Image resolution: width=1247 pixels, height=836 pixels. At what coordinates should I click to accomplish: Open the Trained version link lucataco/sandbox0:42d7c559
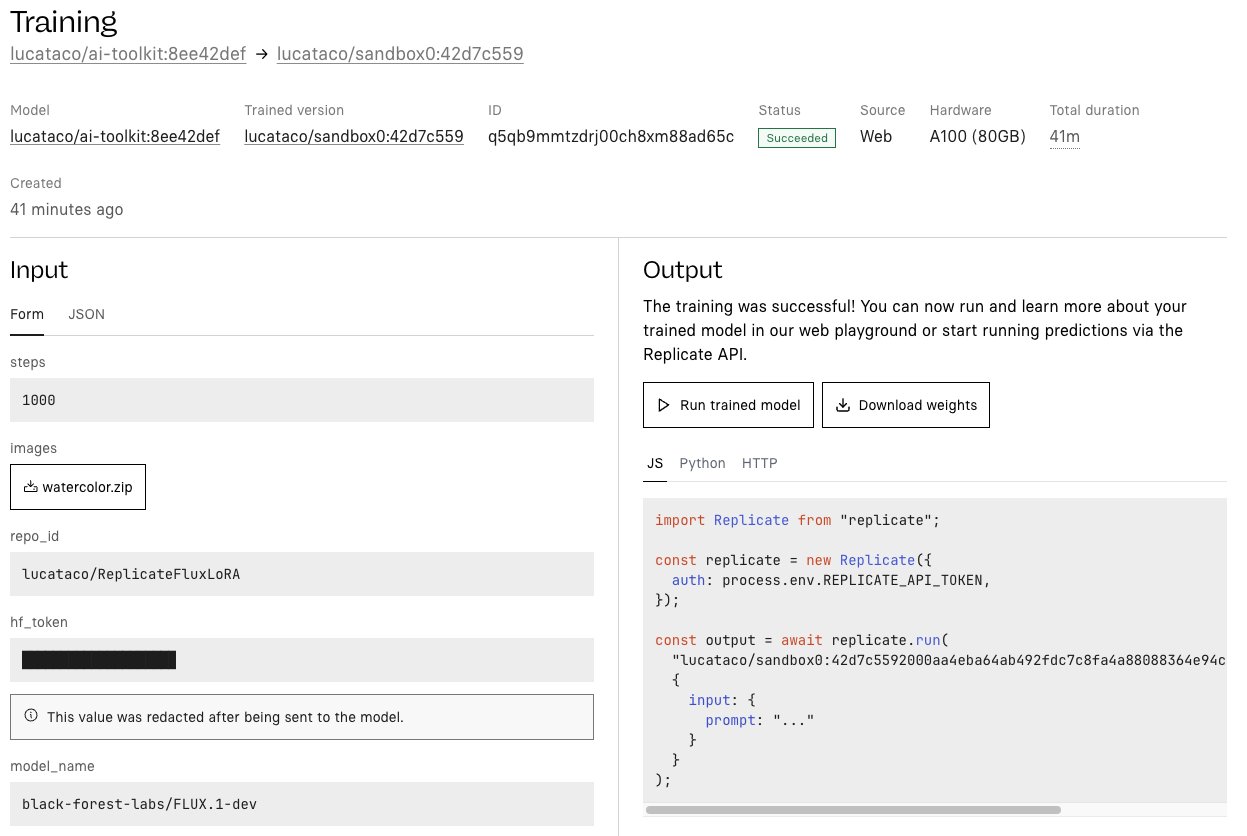(354, 137)
